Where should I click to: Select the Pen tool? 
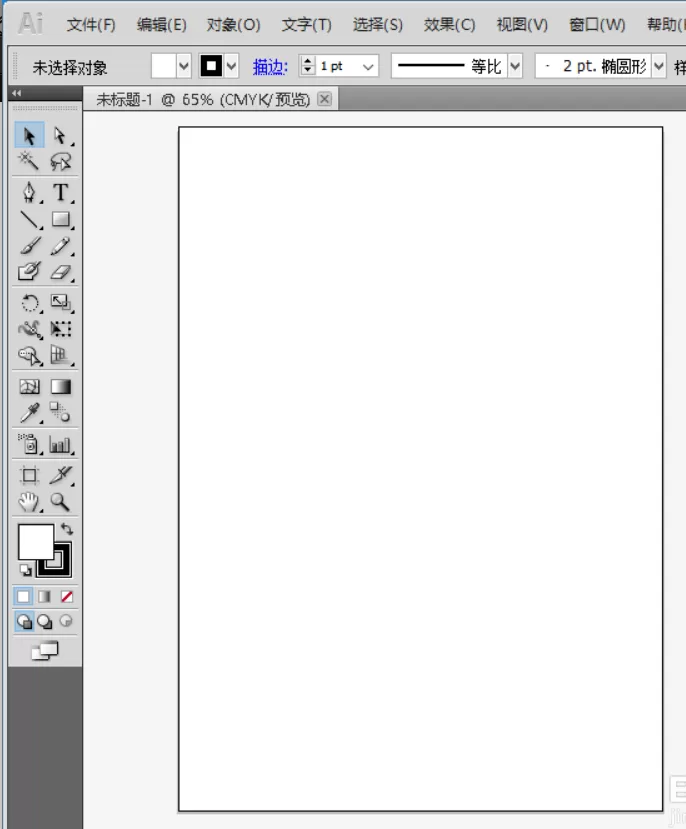coord(29,192)
